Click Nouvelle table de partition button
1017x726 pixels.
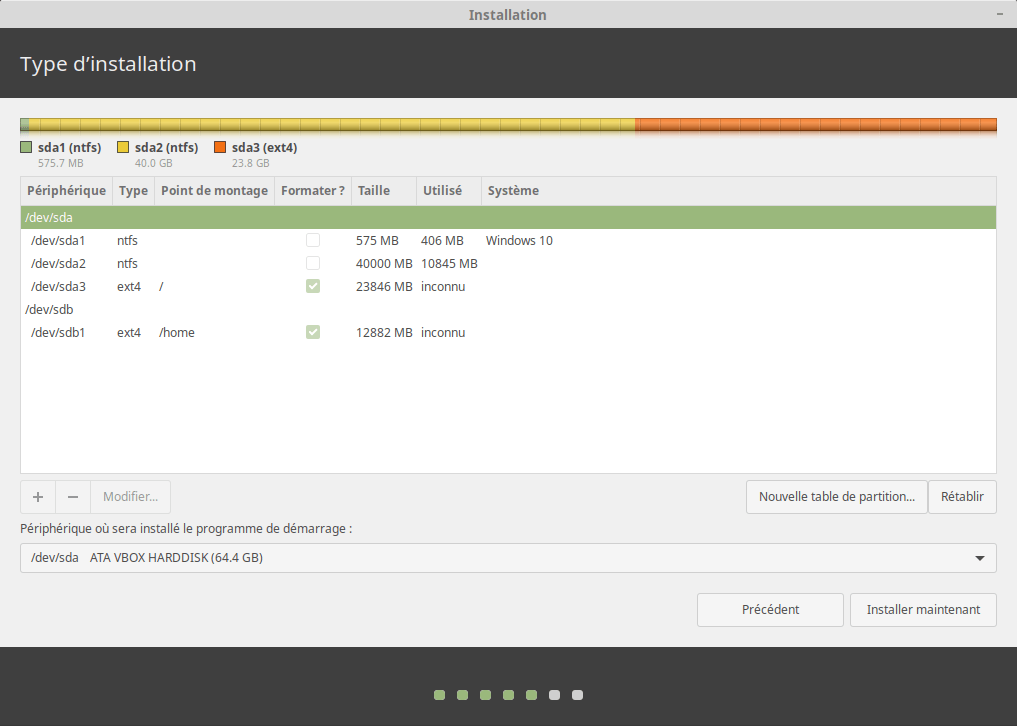[x=836, y=497]
